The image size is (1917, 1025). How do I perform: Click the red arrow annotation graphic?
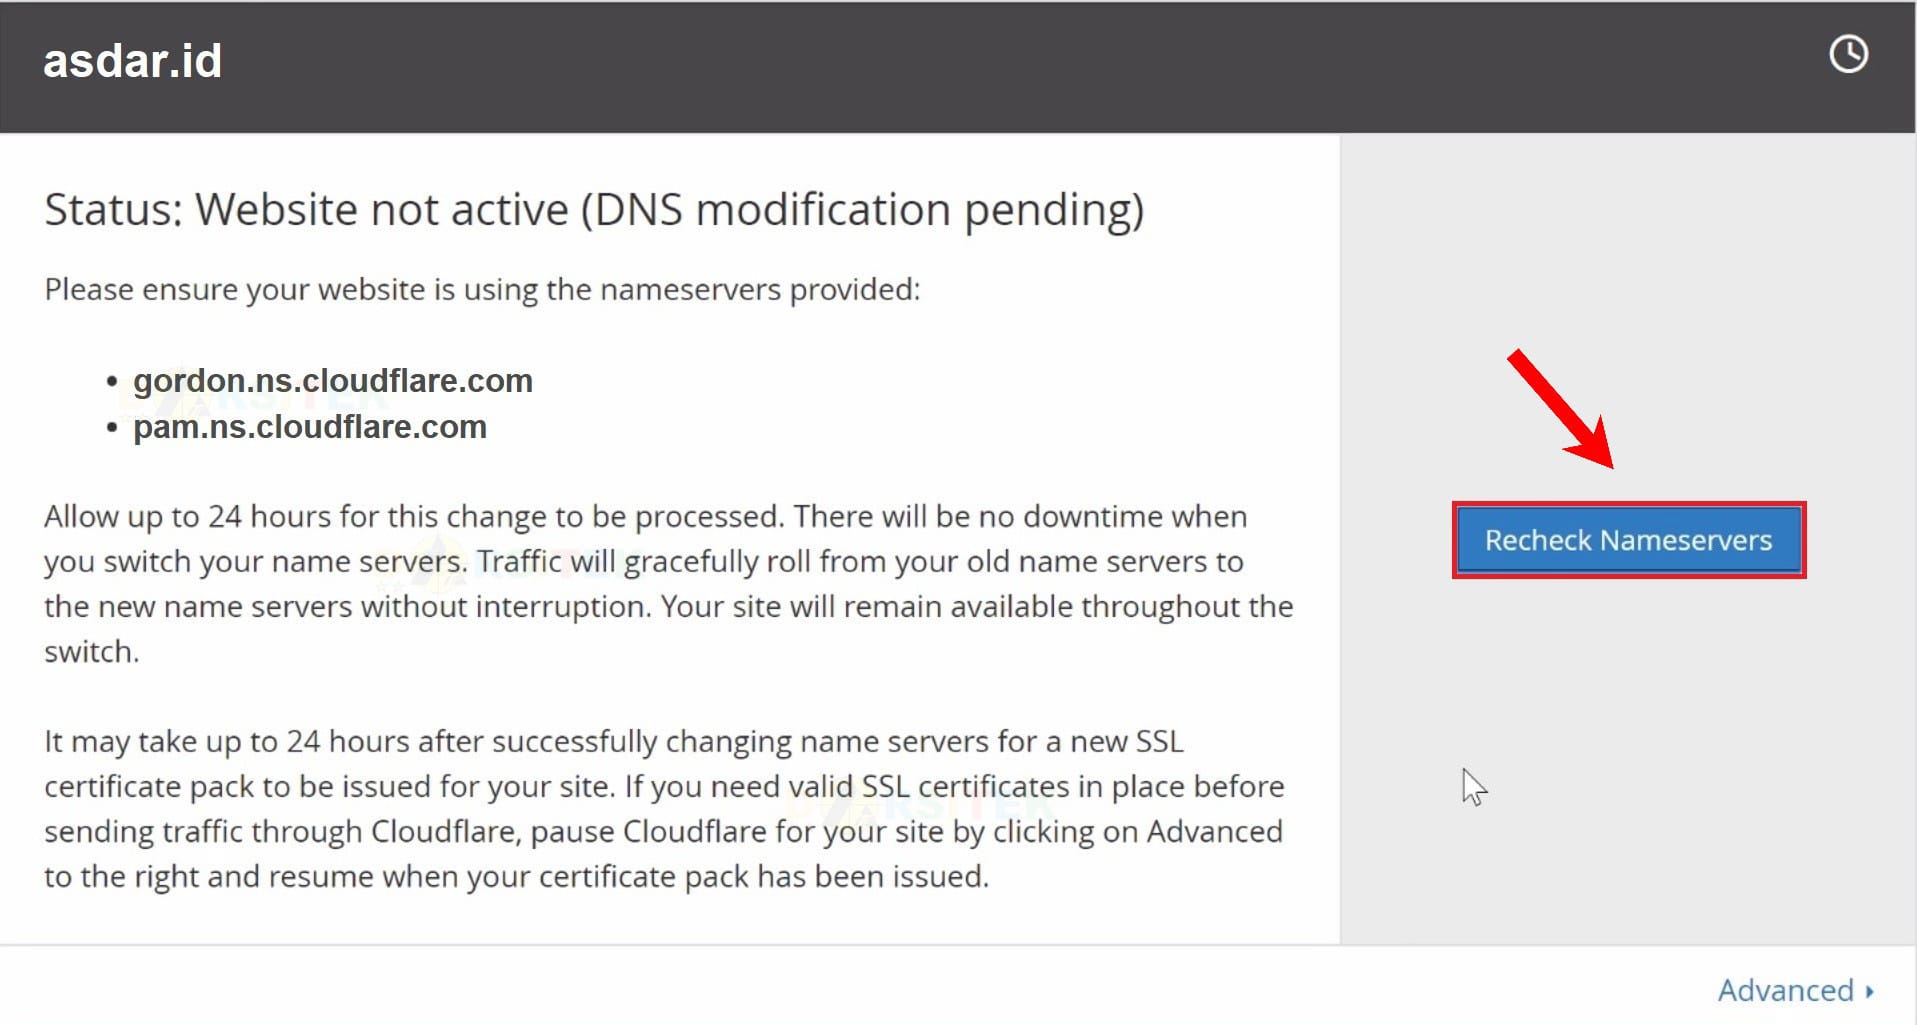tap(1561, 408)
